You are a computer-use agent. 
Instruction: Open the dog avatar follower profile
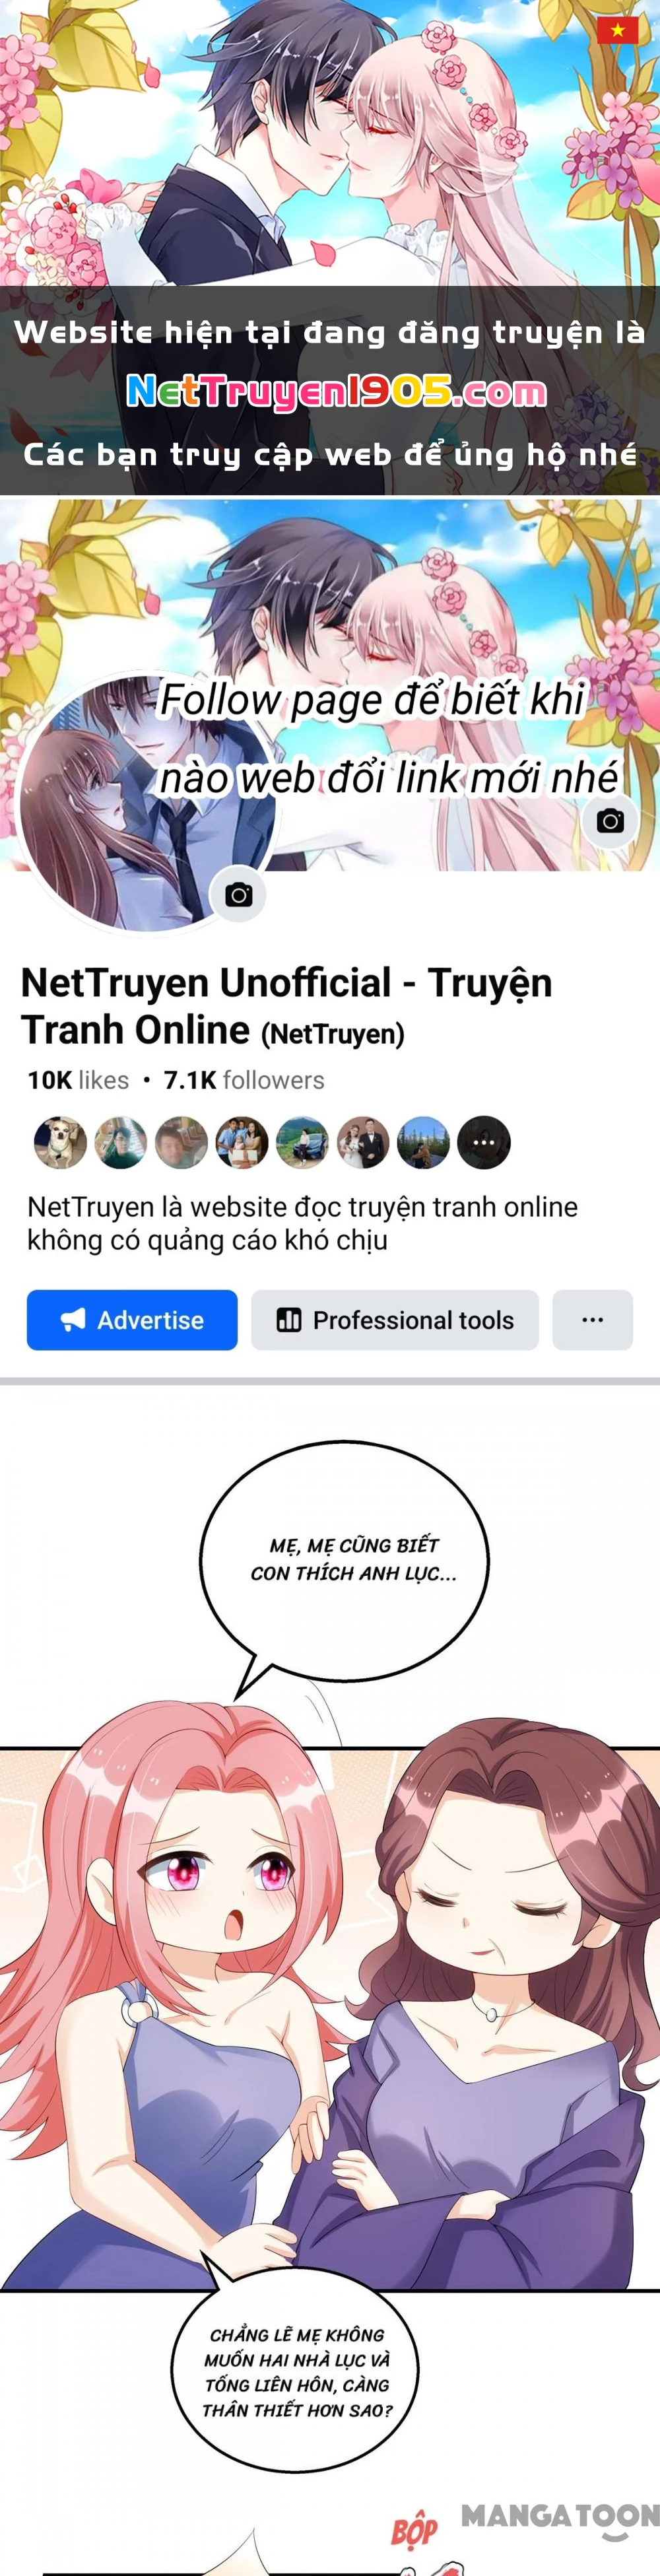60,1142
